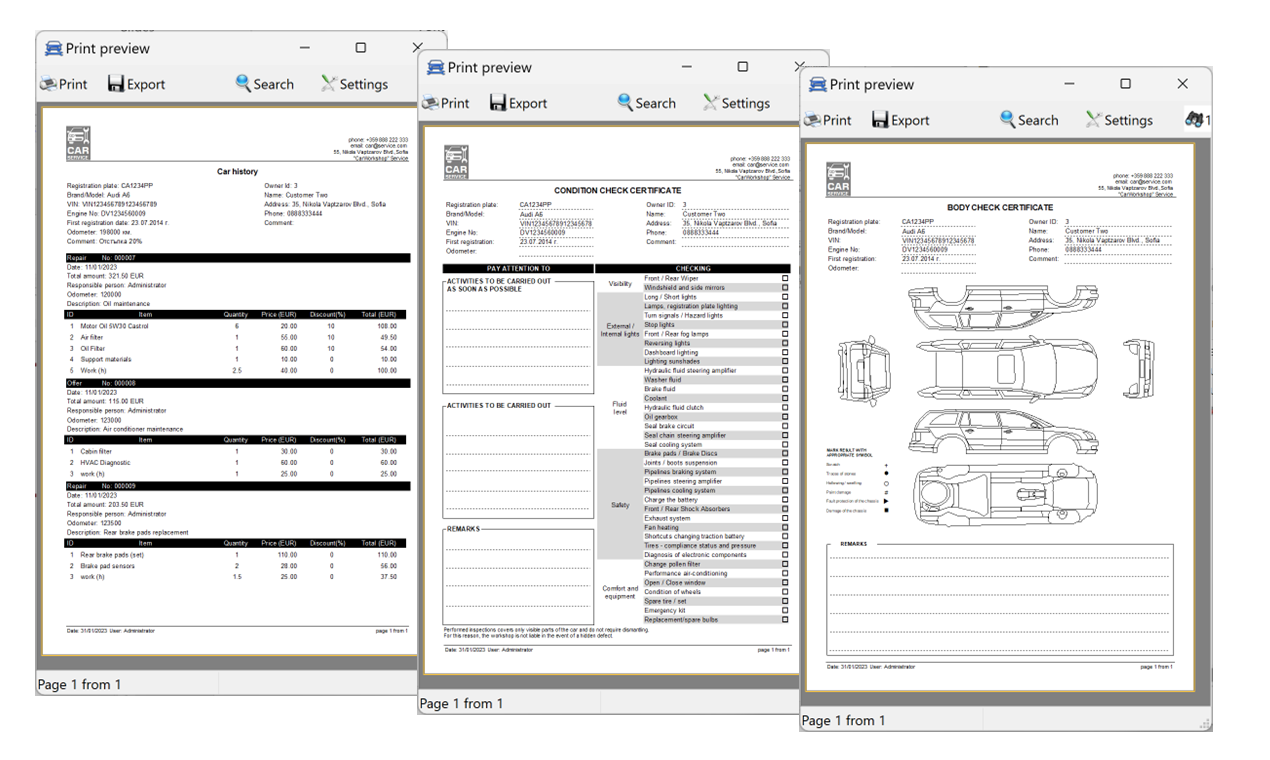
Task: Open Search in the Body Check Certificate window
Action: click(x=1029, y=120)
